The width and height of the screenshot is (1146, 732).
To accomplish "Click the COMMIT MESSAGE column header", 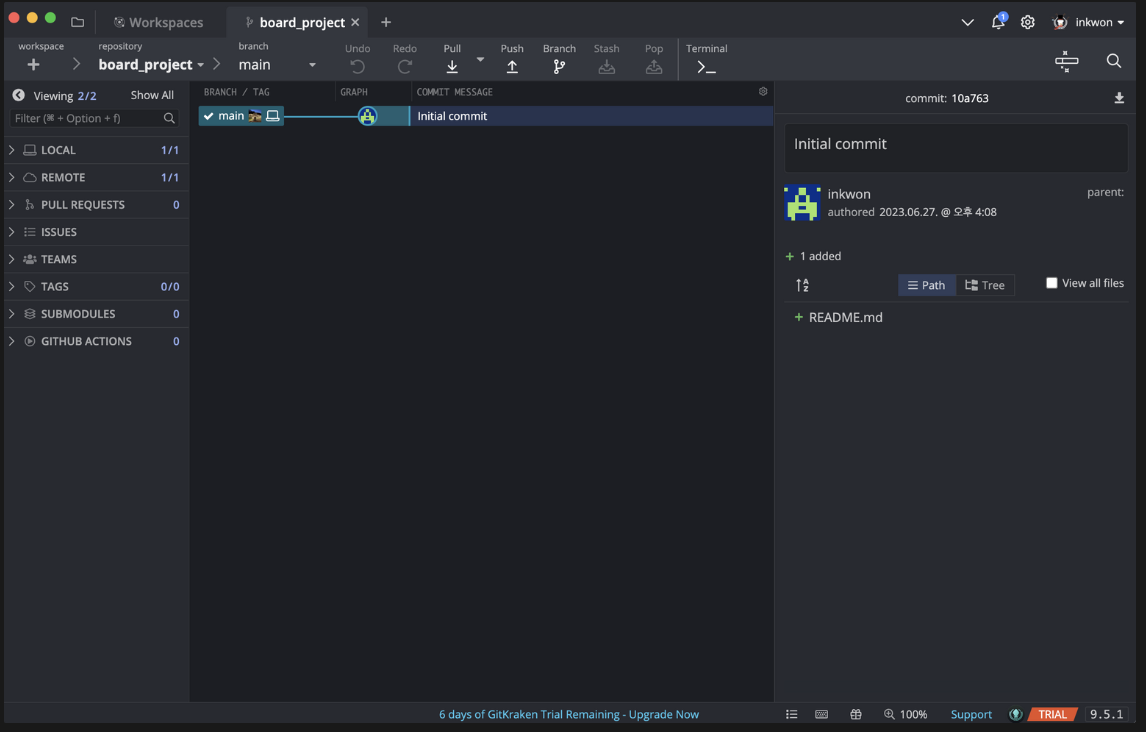I will tap(455, 92).
